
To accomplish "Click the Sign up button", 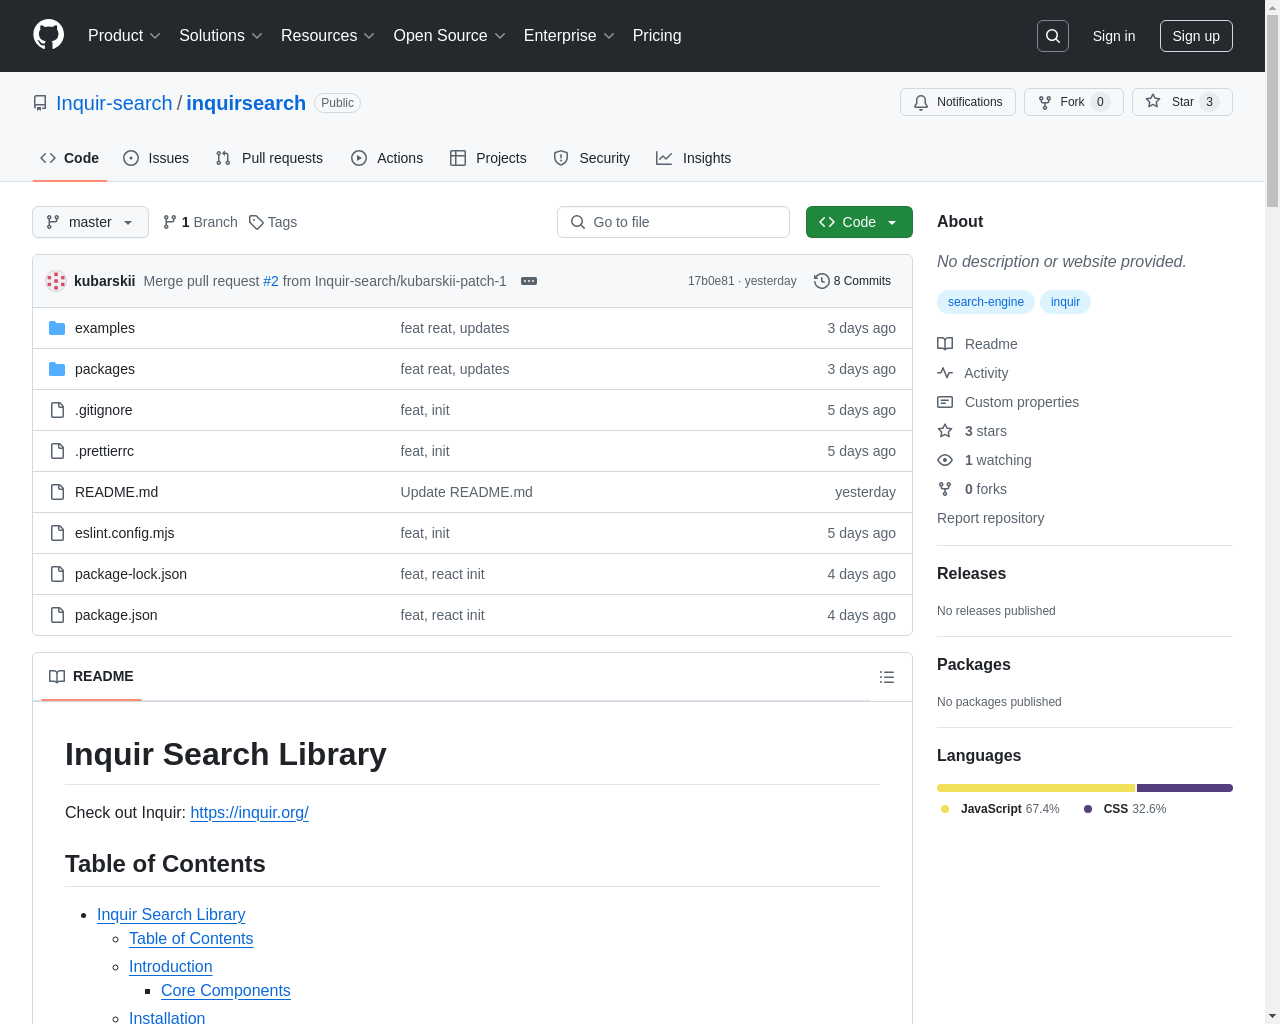I will (x=1196, y=36).
